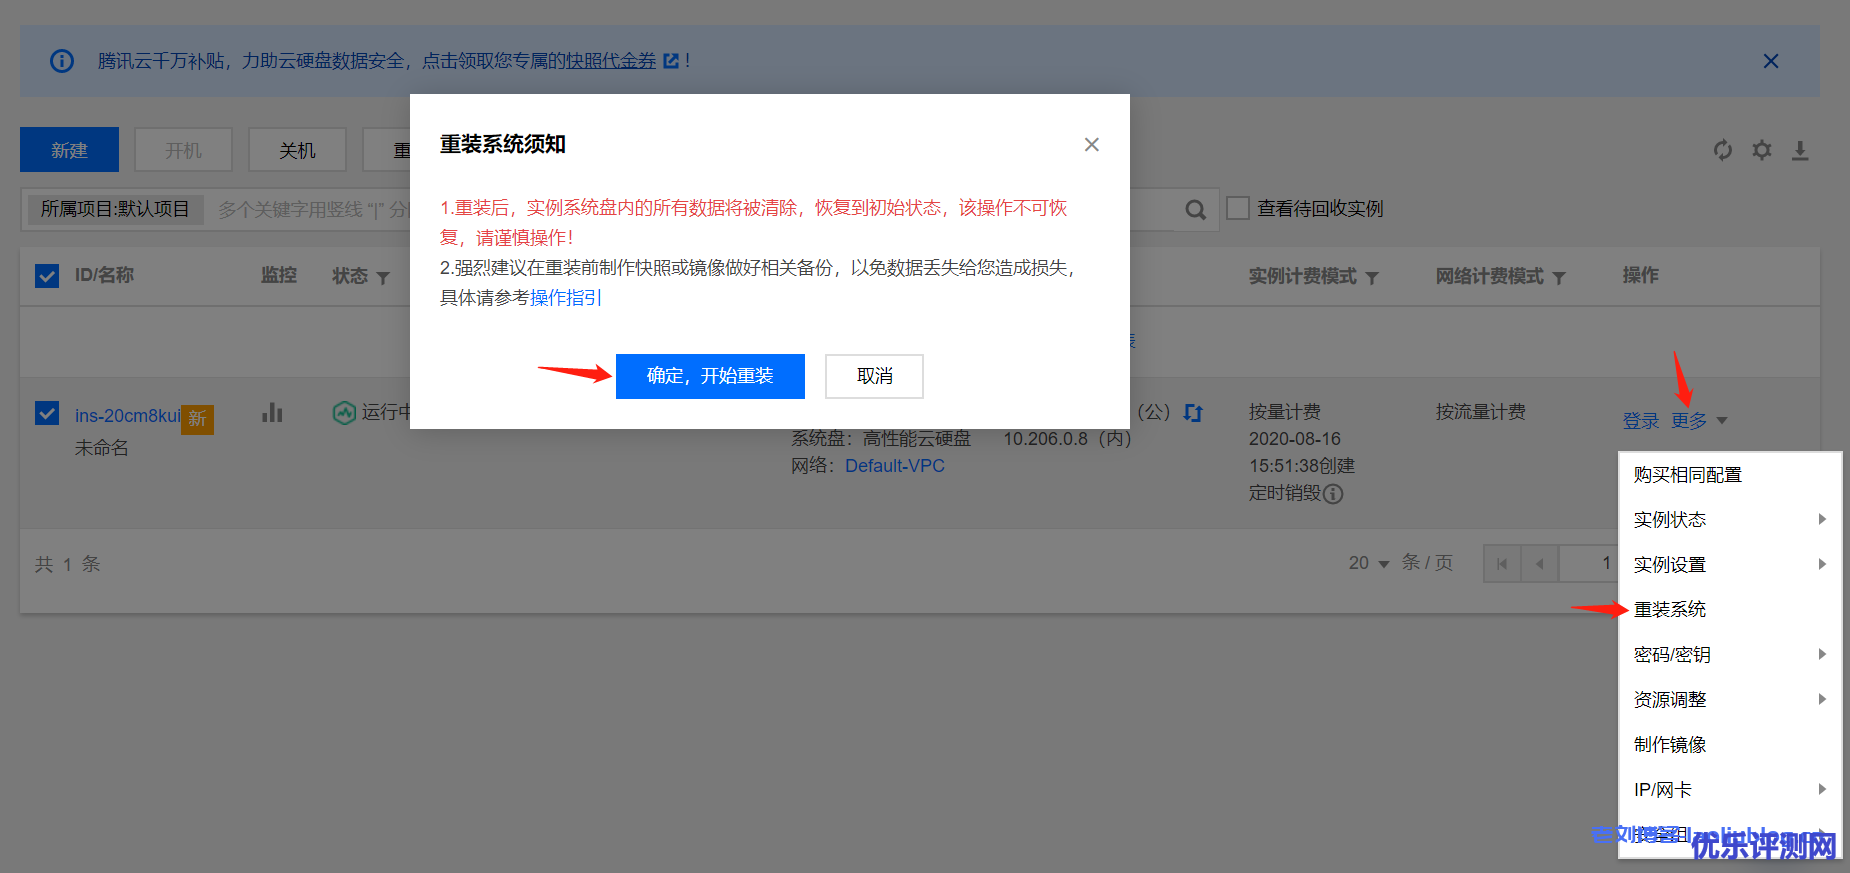
Task: Toggle 查看待回收实例 checkbox
Action: point(1238,208)
